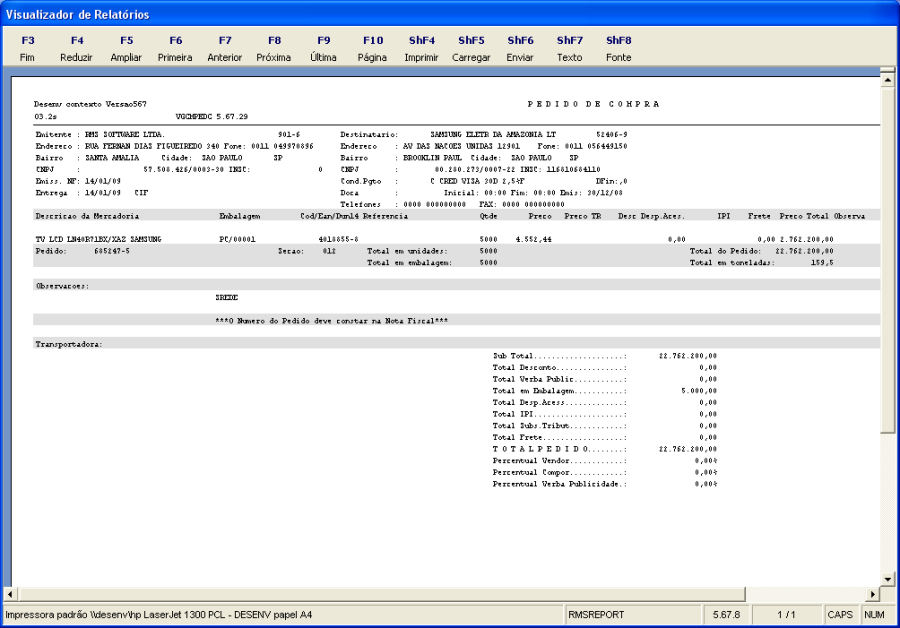Click the CAPS status indicator
900x628 pixels.
(x=840, y=615)
